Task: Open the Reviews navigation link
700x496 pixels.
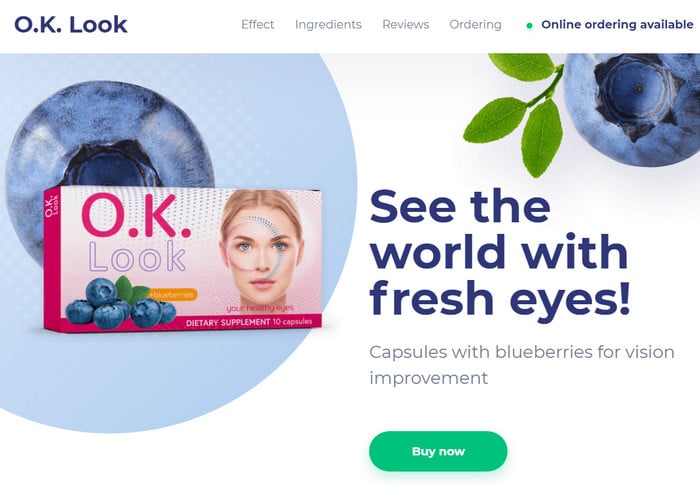Action: [x=405, y=25]
